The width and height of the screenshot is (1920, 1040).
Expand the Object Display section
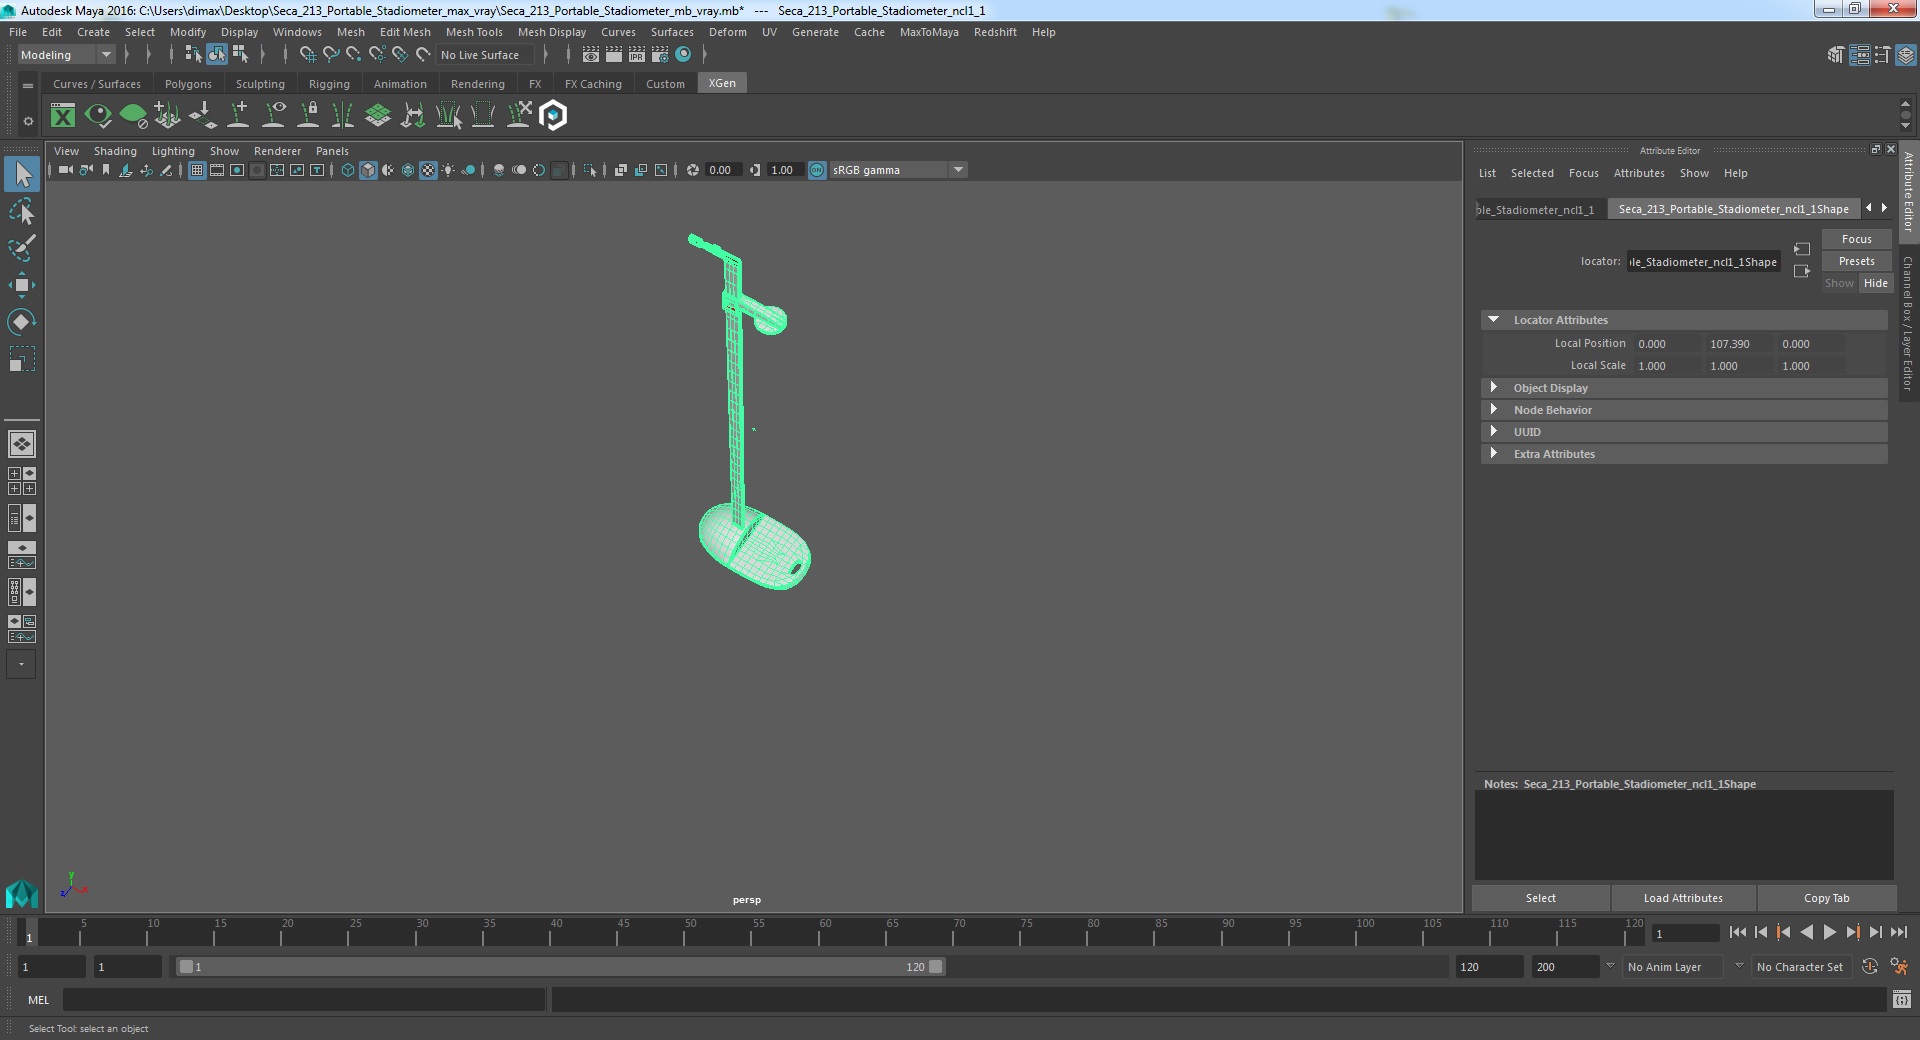[x=1493, y=388]
